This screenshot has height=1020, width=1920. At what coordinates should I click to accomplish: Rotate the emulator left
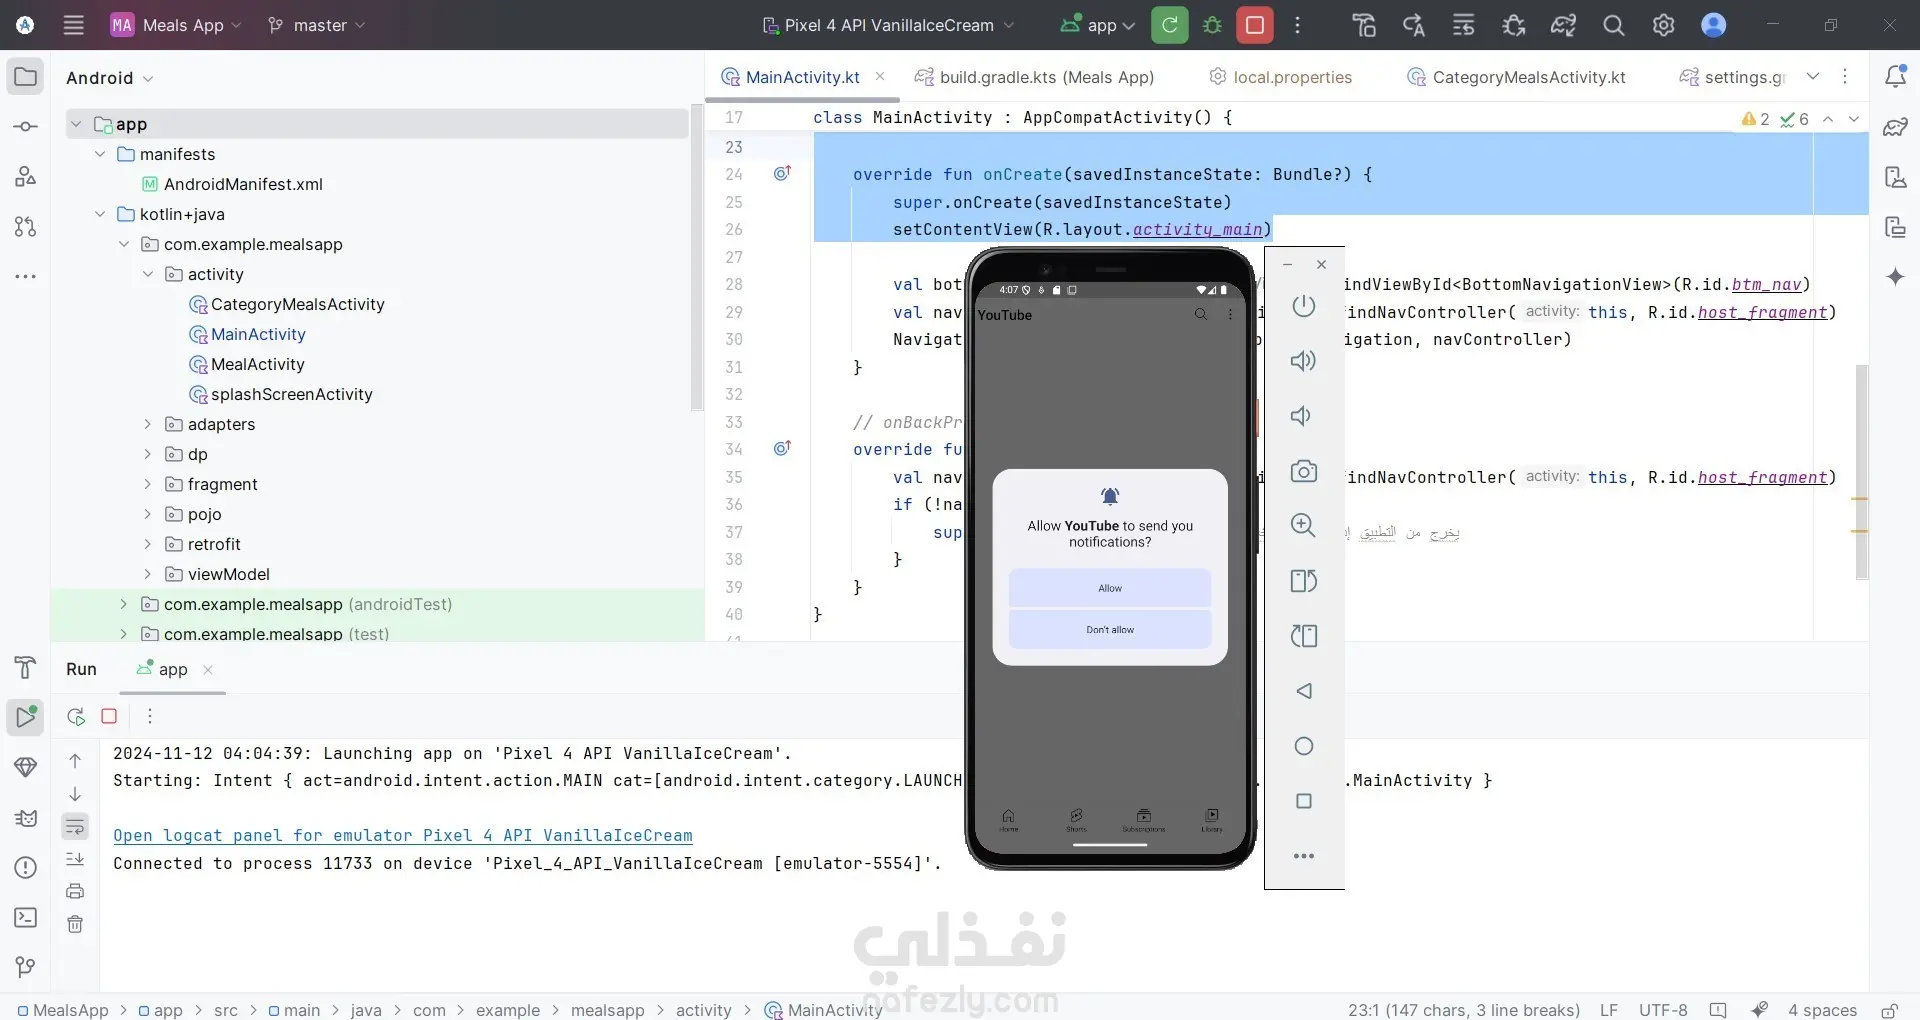(1303, 581)
